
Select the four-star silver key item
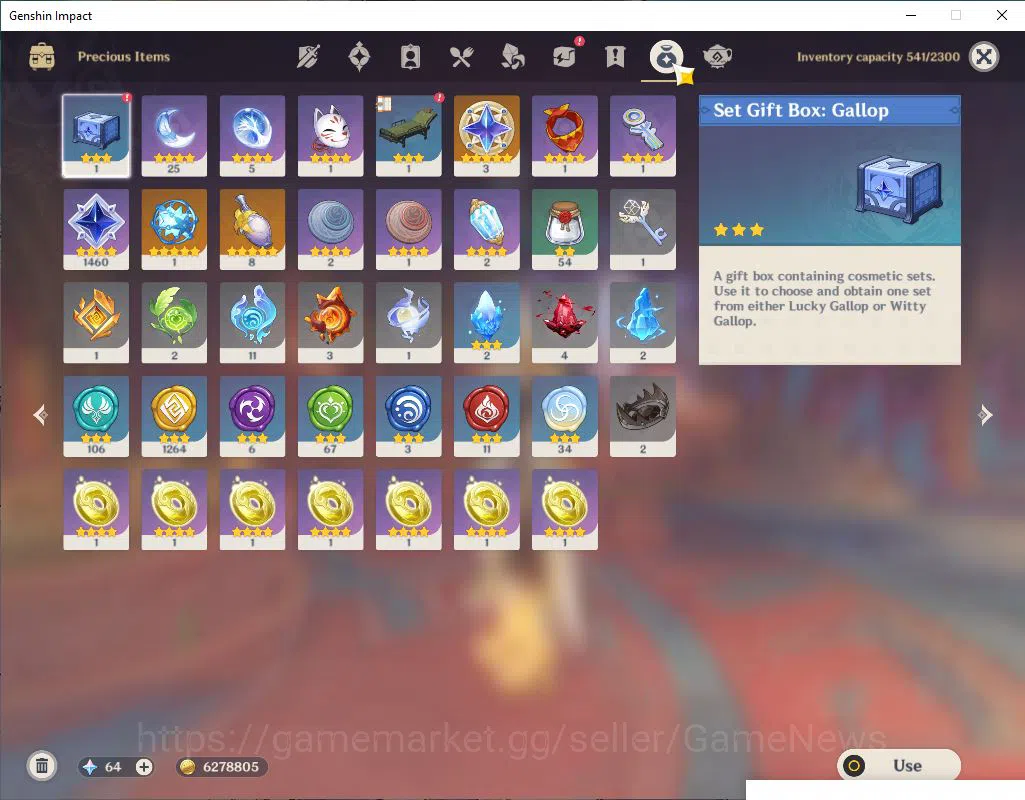tap(643, 136)
